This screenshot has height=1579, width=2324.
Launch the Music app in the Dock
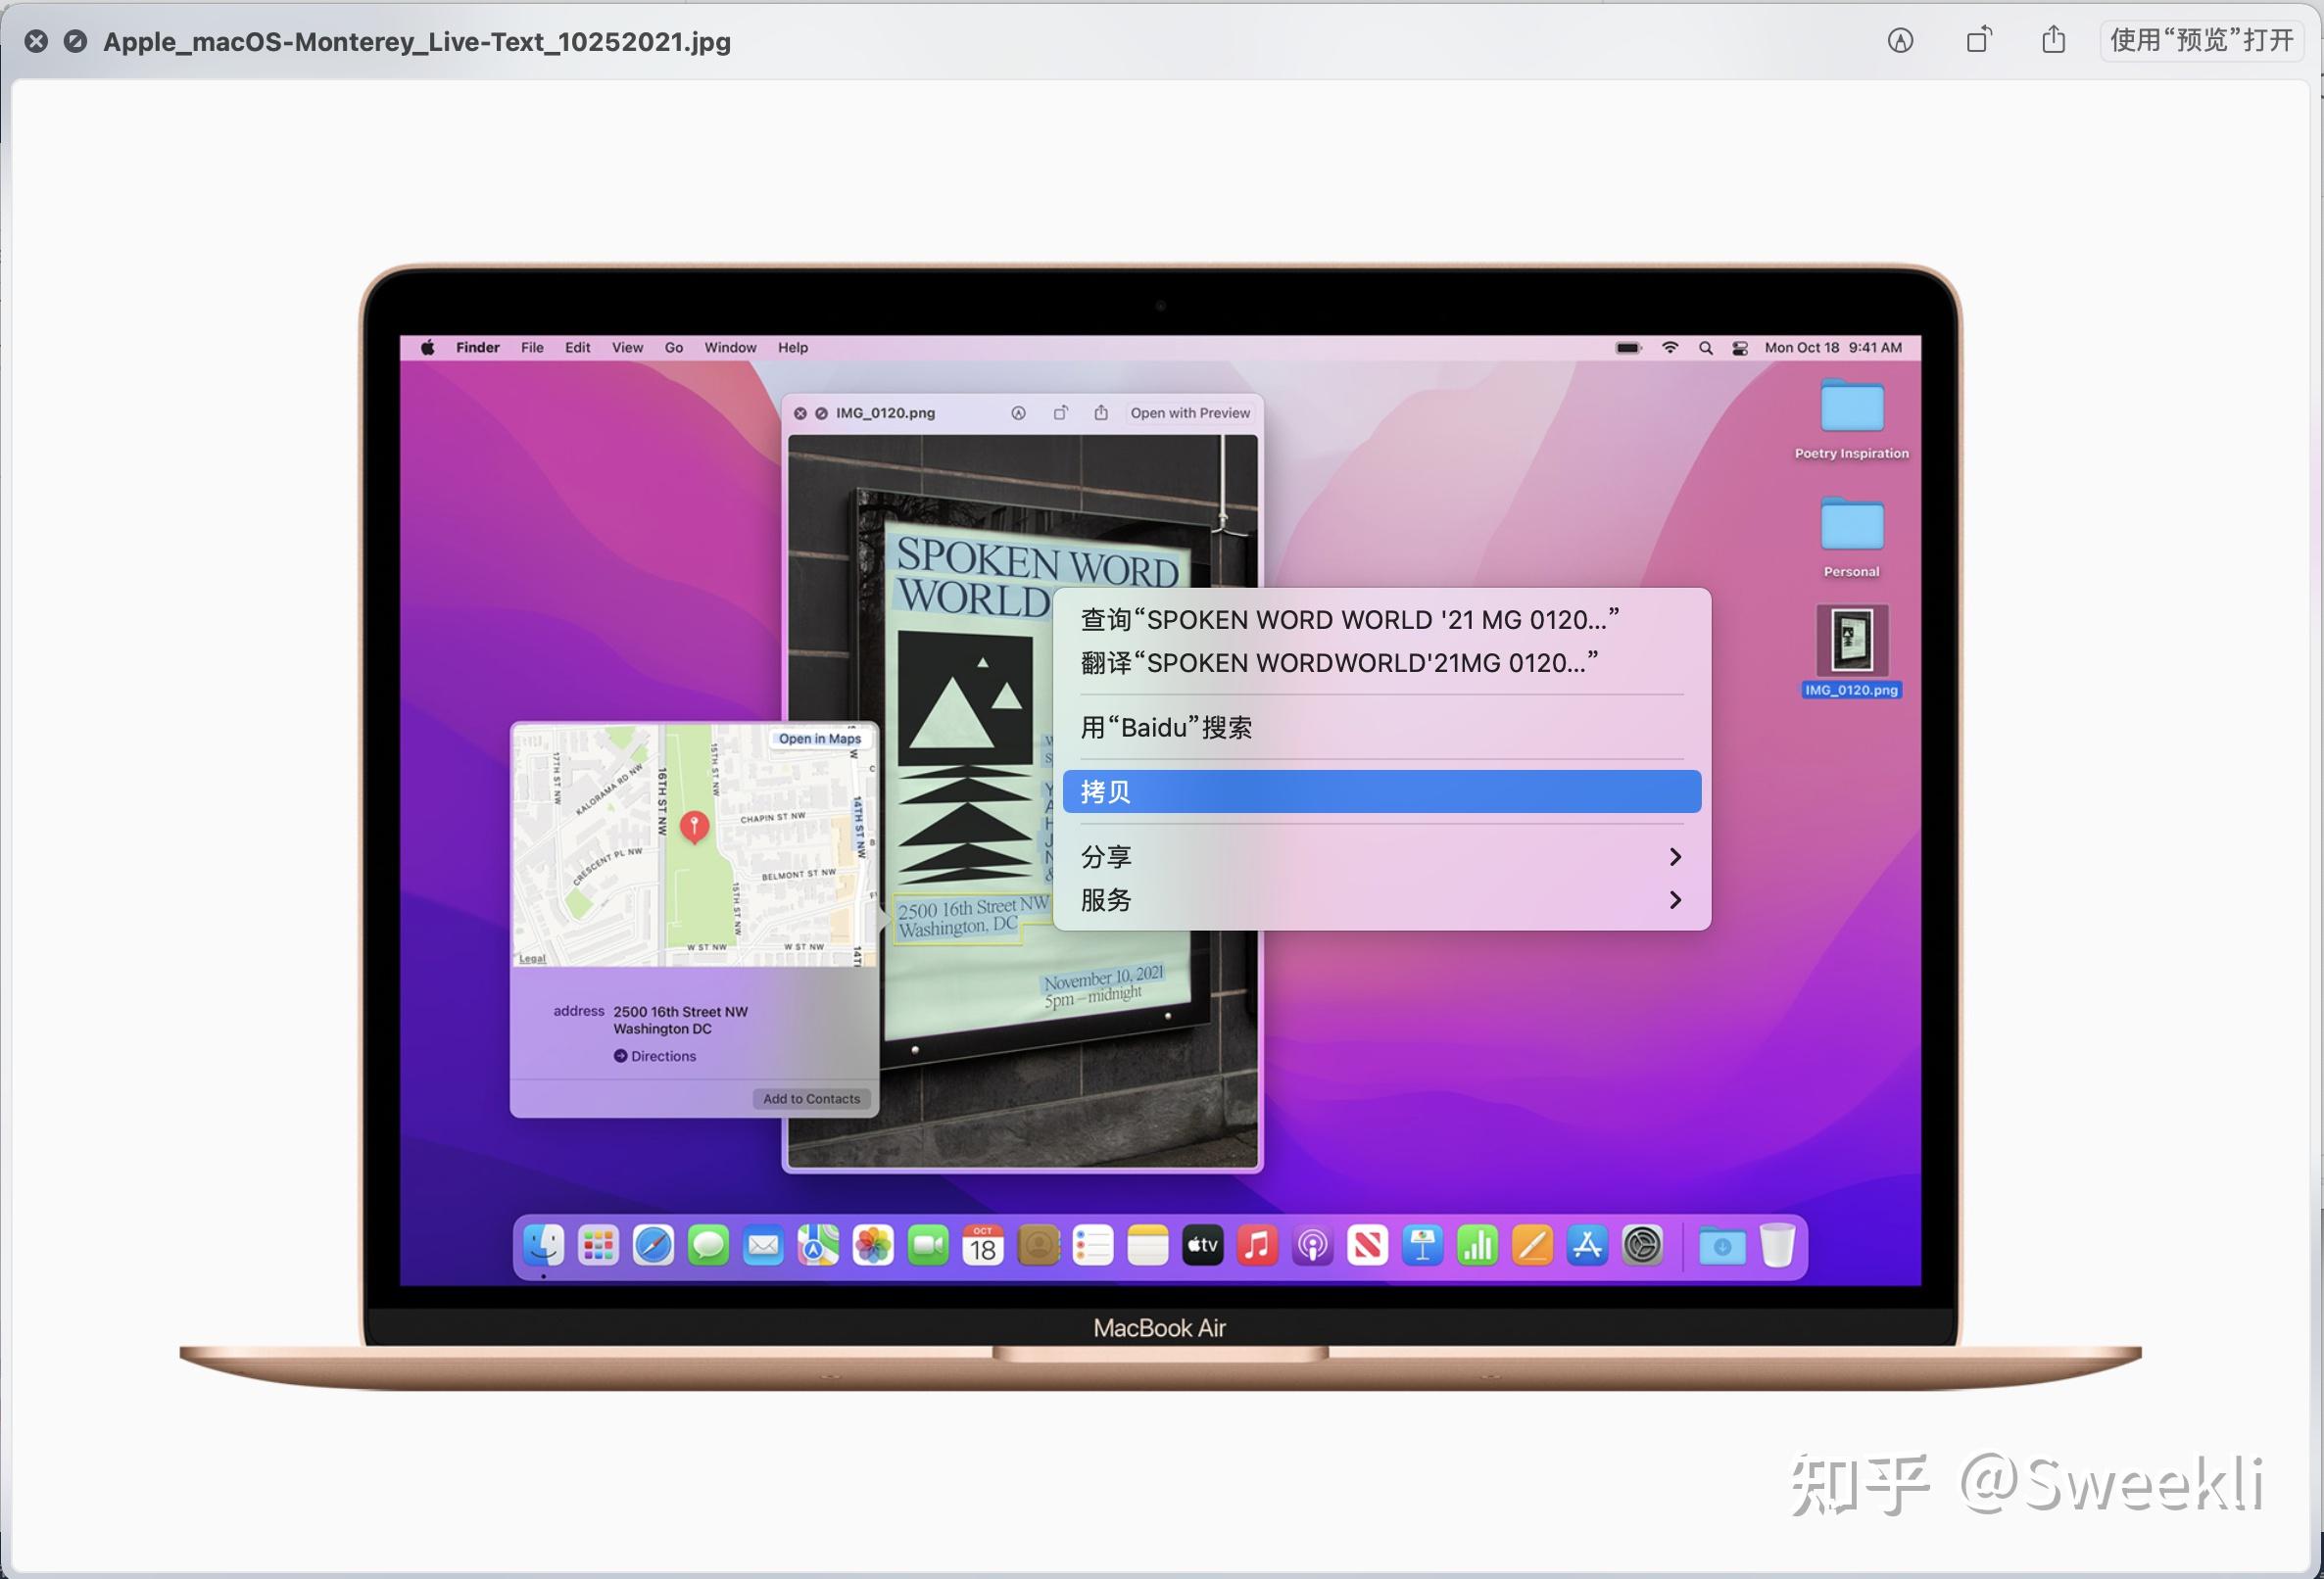coord(1257,1246)
